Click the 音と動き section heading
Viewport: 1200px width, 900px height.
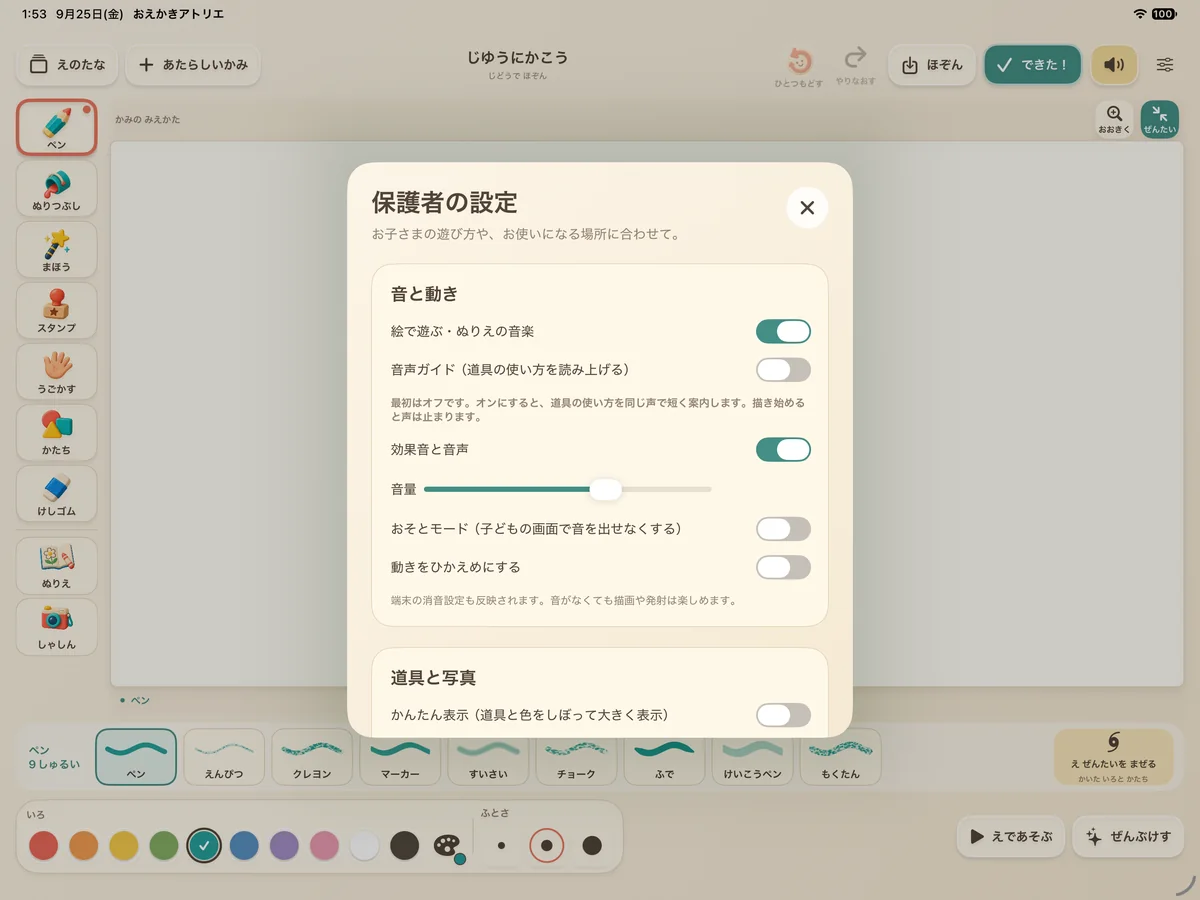click(424, 294)
